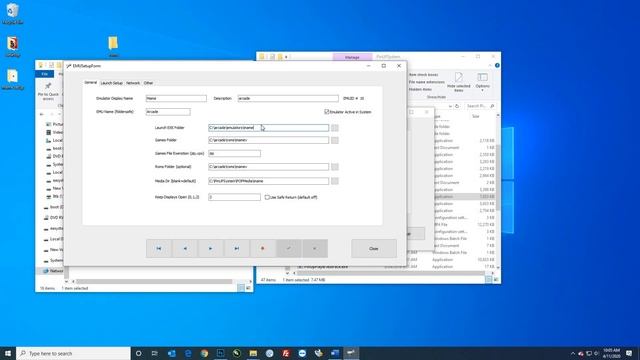Open the Windows Start menu
The width and height of the screenshot is (640, 360).
pyautogui.click(x=8, y=353)
